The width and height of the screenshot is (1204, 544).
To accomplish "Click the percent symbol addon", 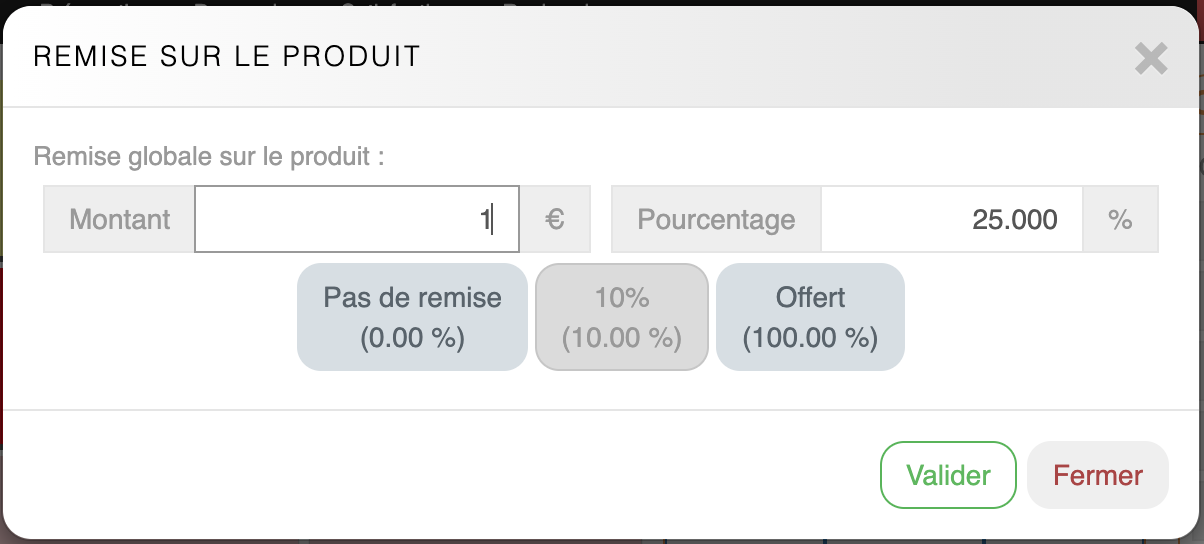I will pyautogui.click(x=1120, y=219).
